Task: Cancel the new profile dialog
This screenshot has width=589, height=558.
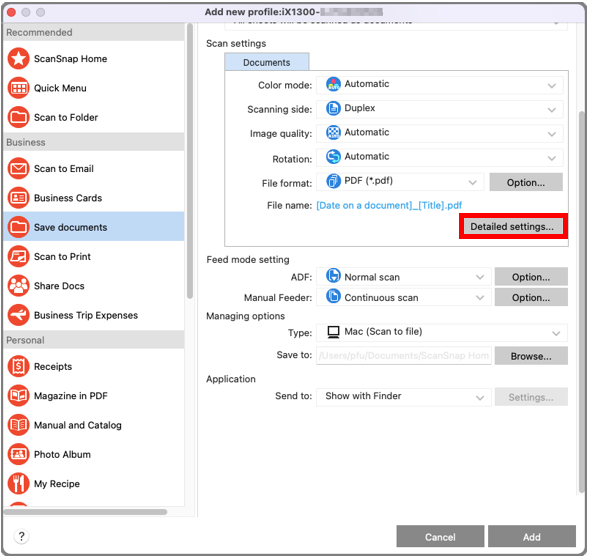Action: tap(440, 537)
